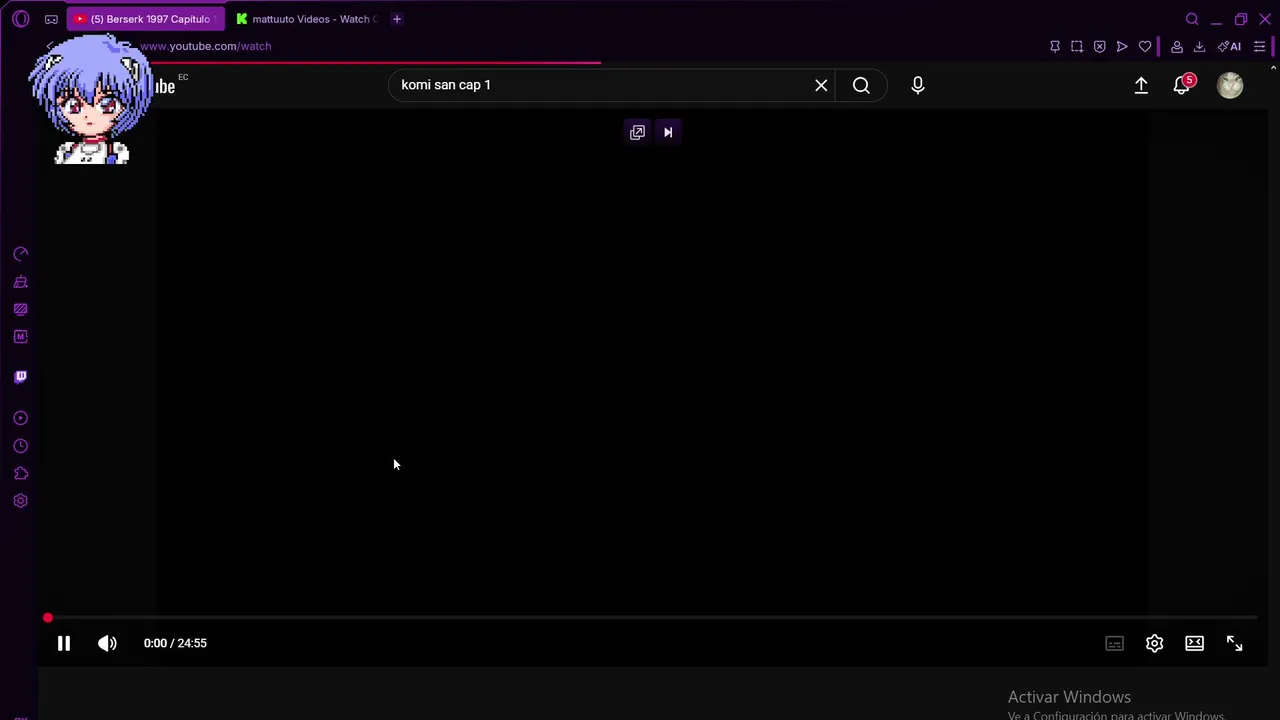1280x720 pixels.
Task: Open GX Cleaner broom in sidebar
Action: pos(21,282)
